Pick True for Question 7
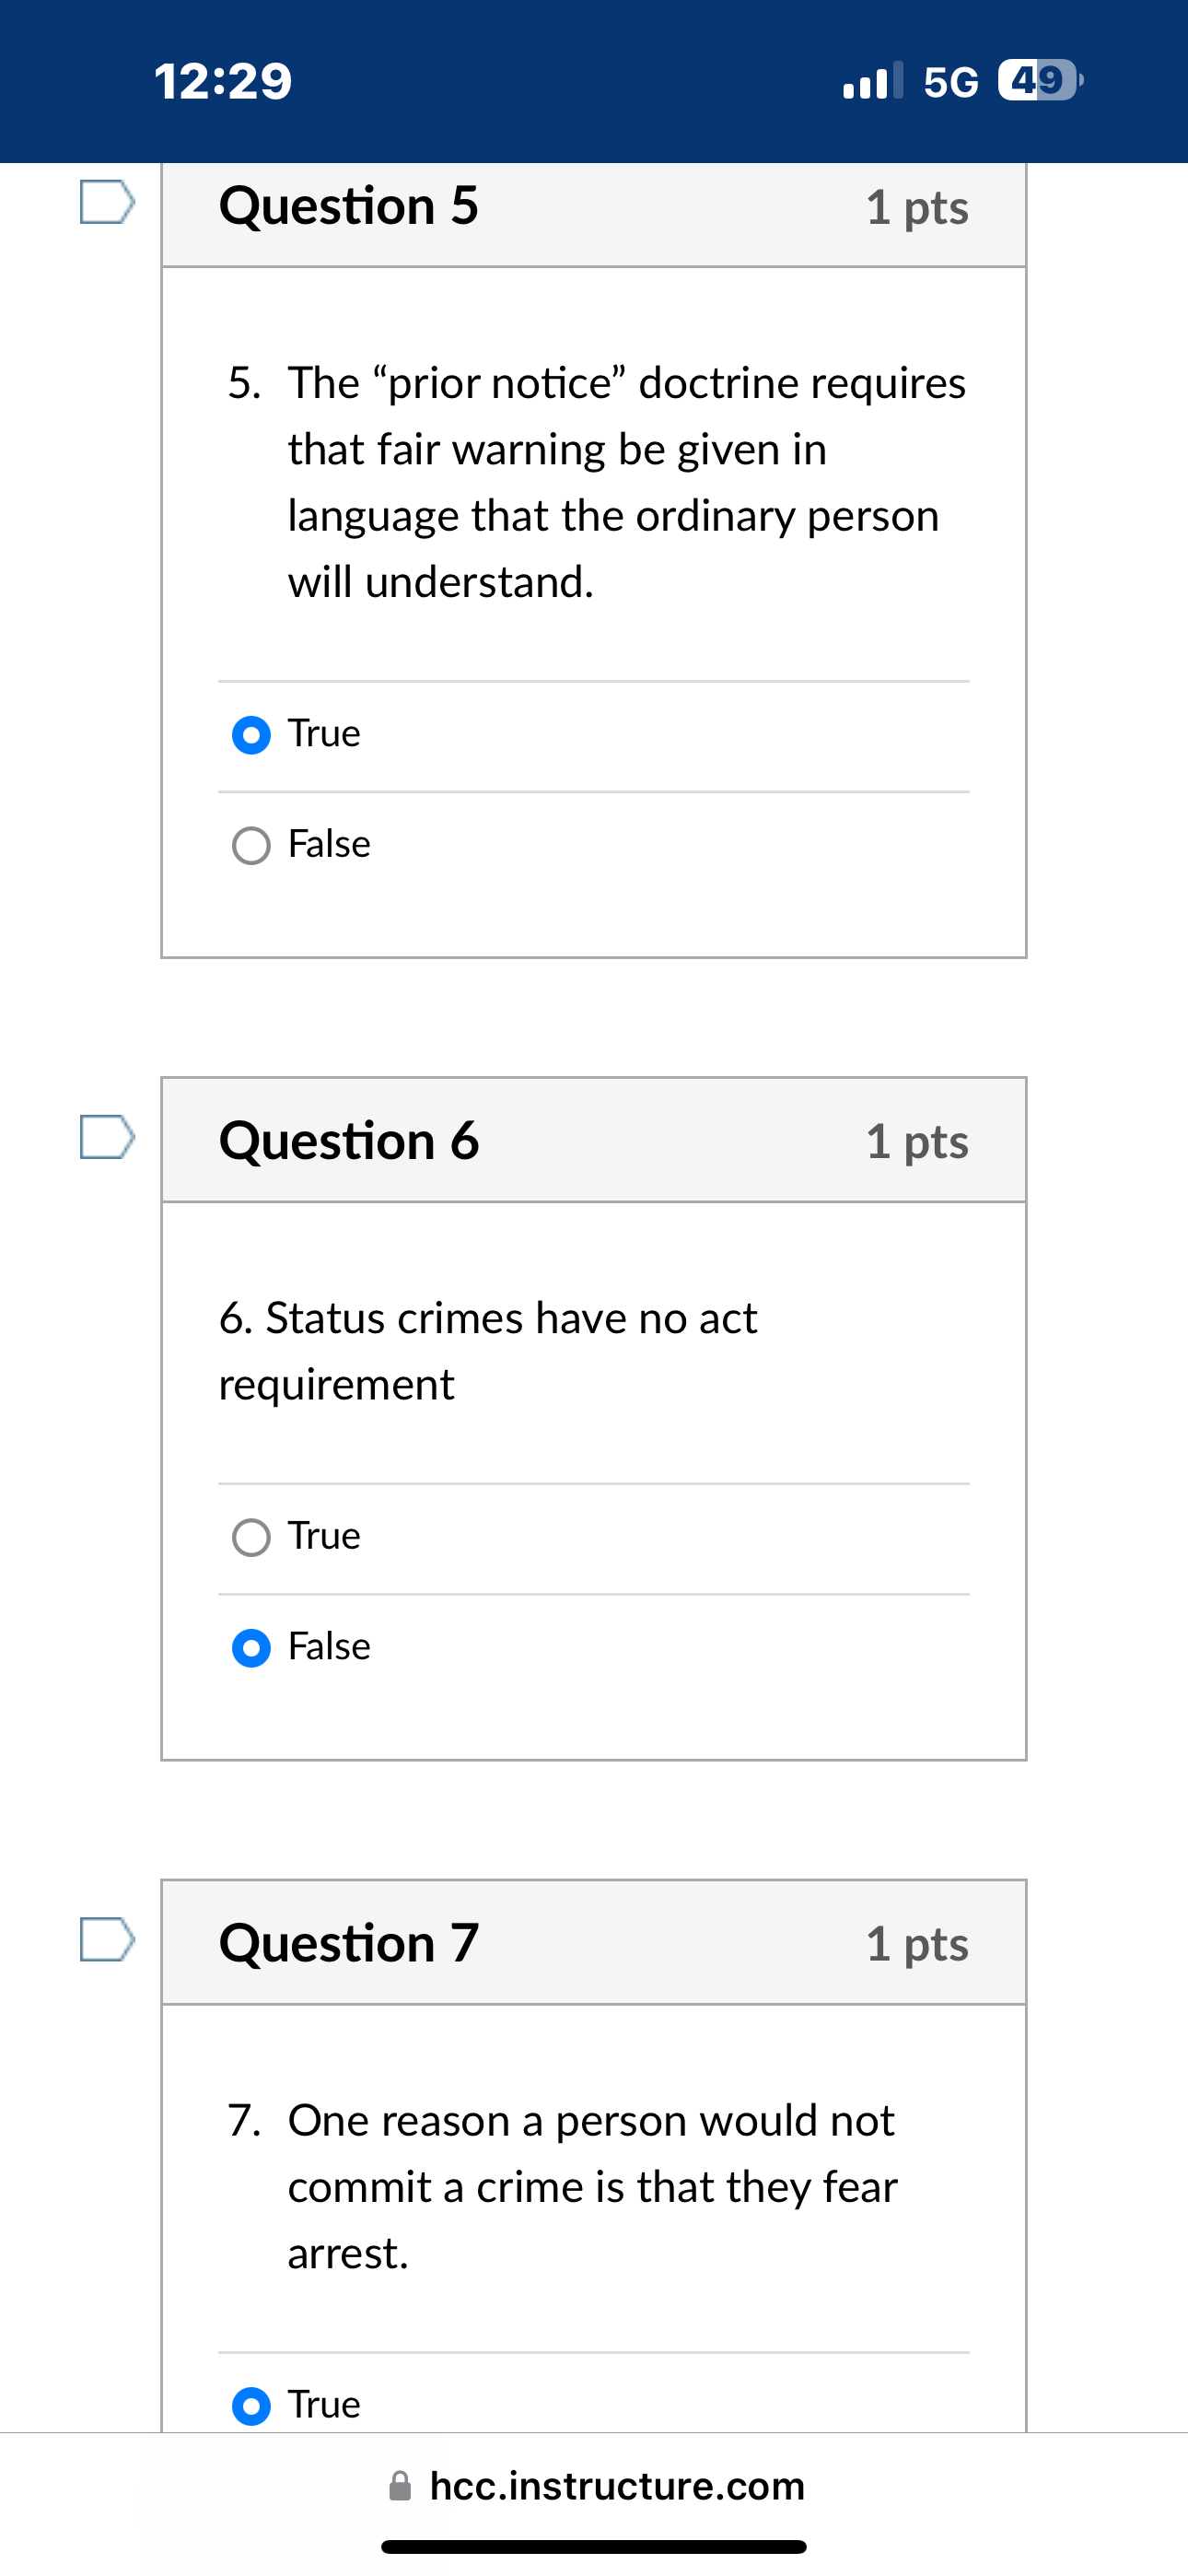The image size is (1188, 2576). [x=251, y=2405]
